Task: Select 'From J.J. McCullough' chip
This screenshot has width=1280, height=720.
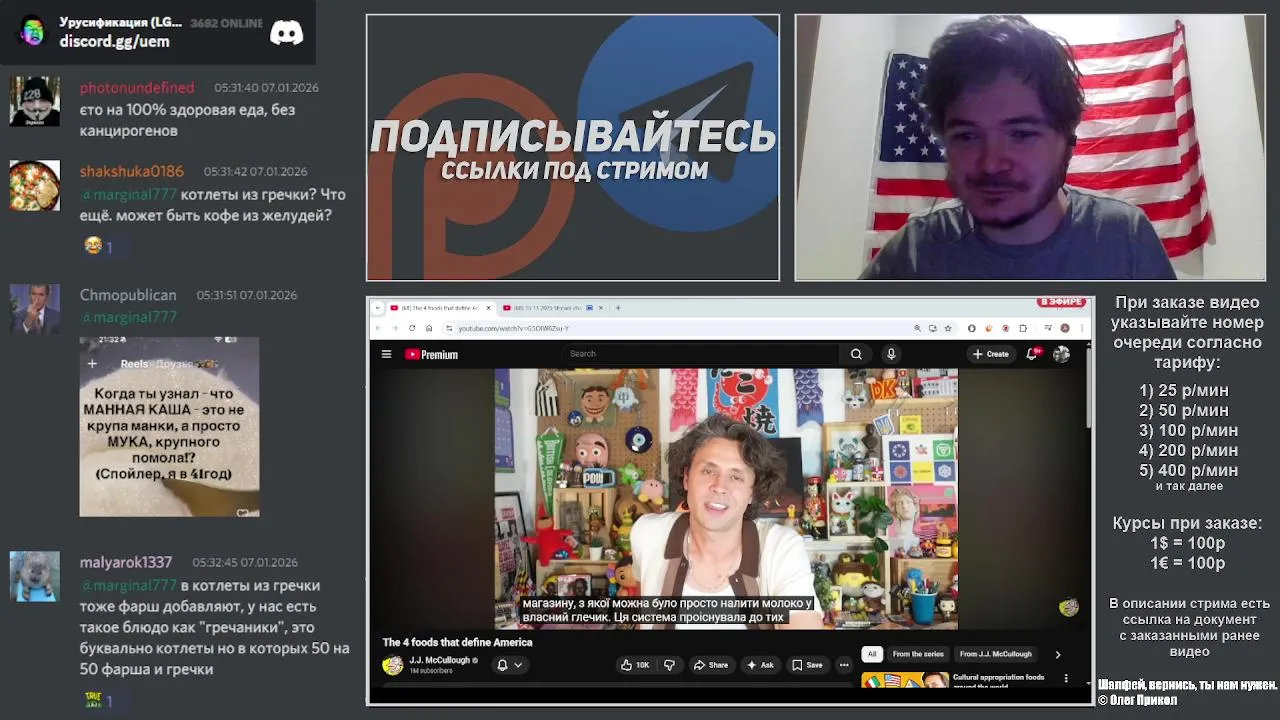Action: [x=995, y=654]
